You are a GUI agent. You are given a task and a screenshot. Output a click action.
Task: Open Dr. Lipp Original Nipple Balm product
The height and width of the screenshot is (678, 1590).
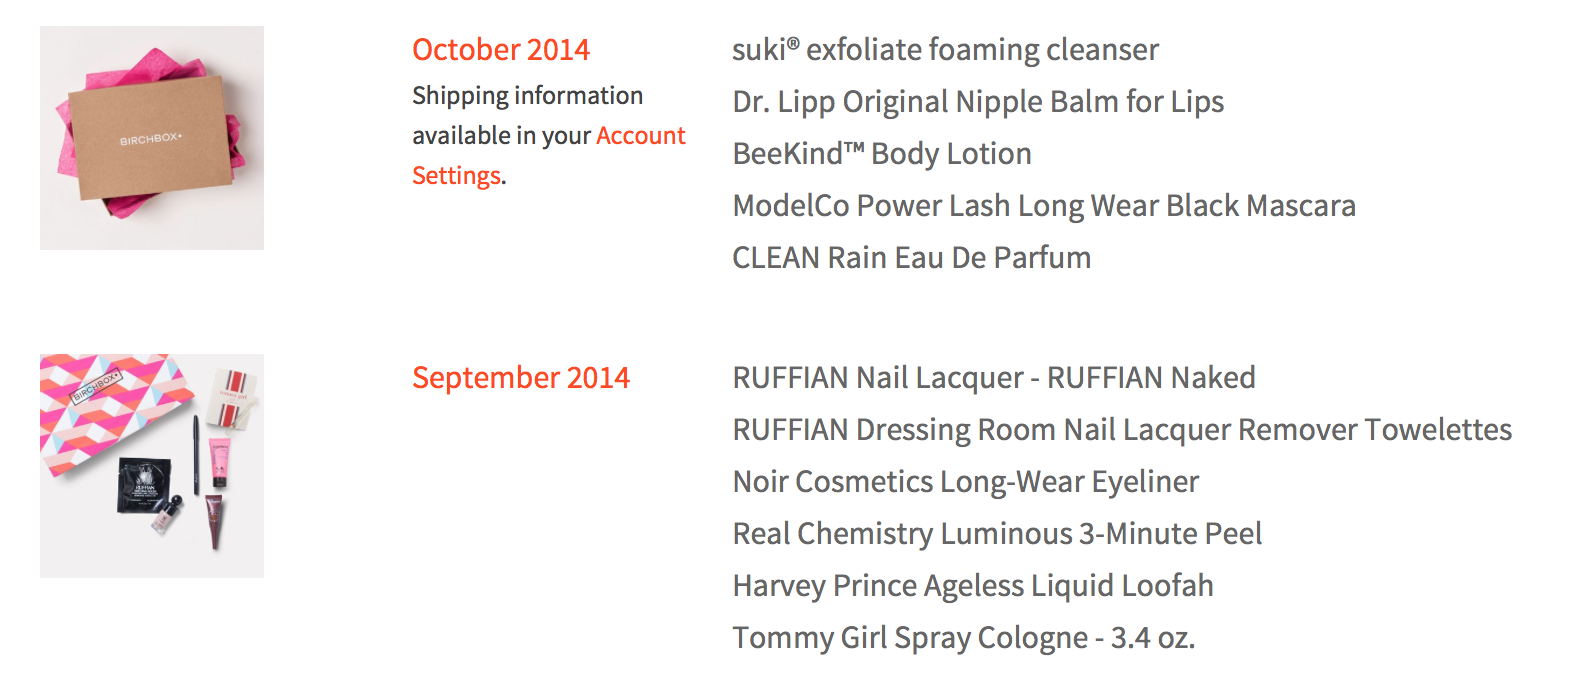pos(978,101)
